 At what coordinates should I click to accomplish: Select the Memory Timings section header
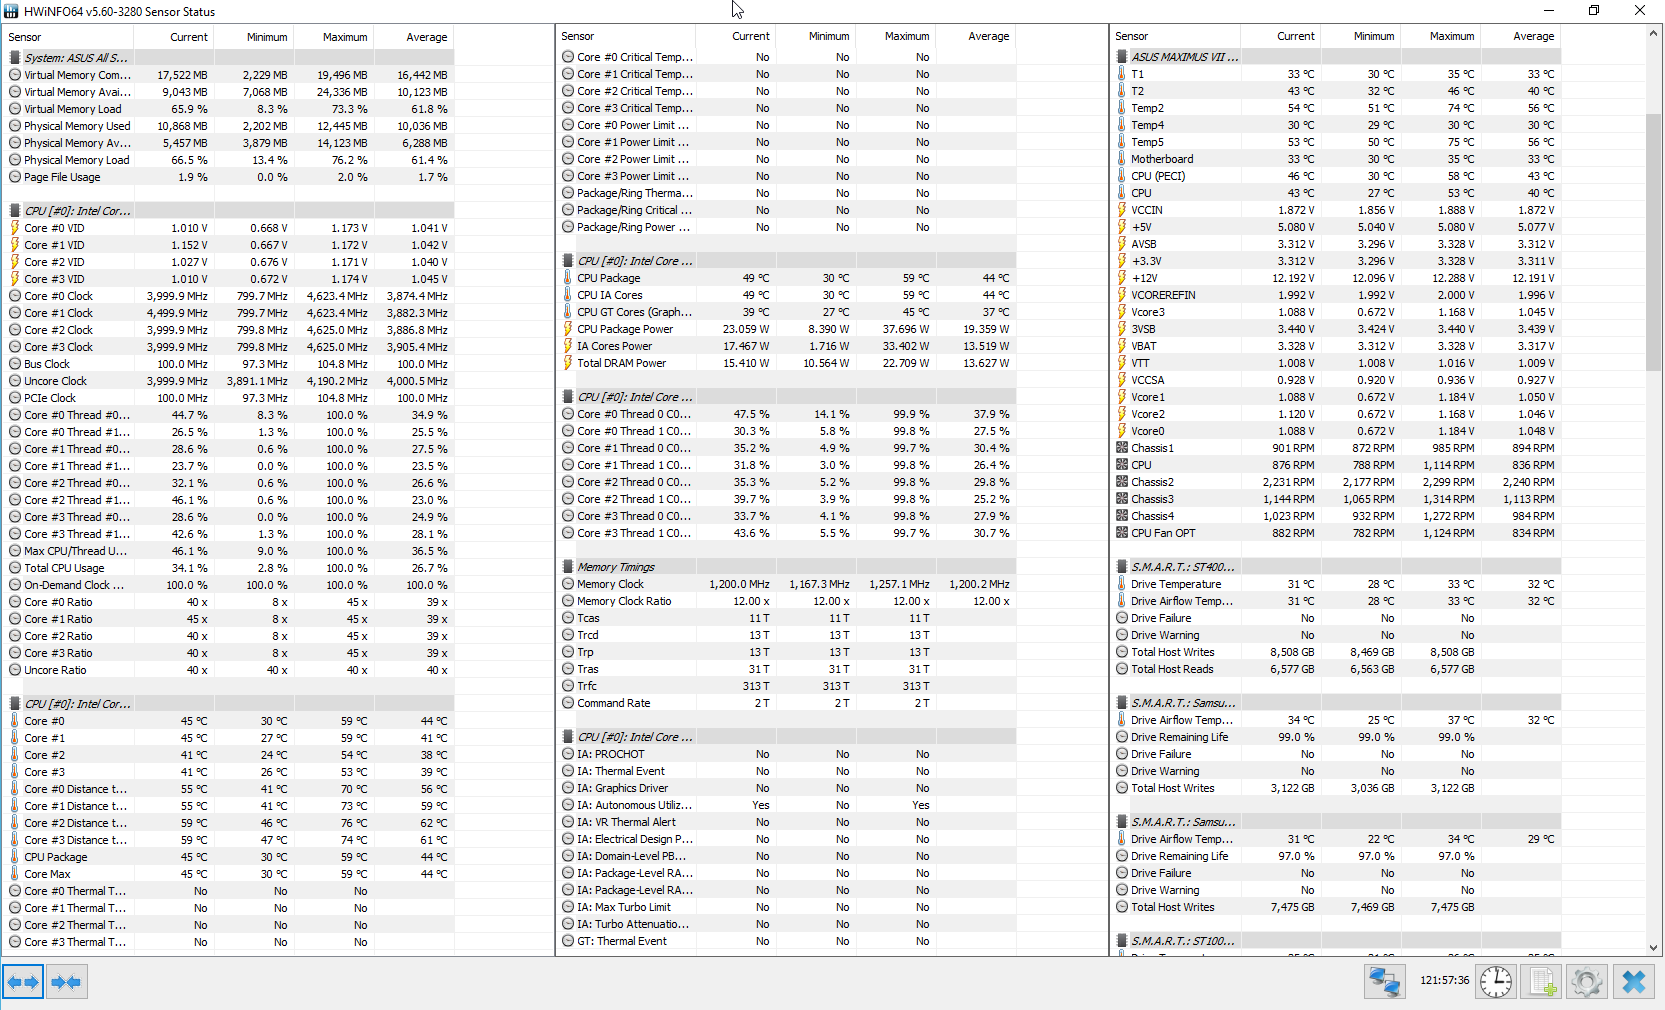616,567
